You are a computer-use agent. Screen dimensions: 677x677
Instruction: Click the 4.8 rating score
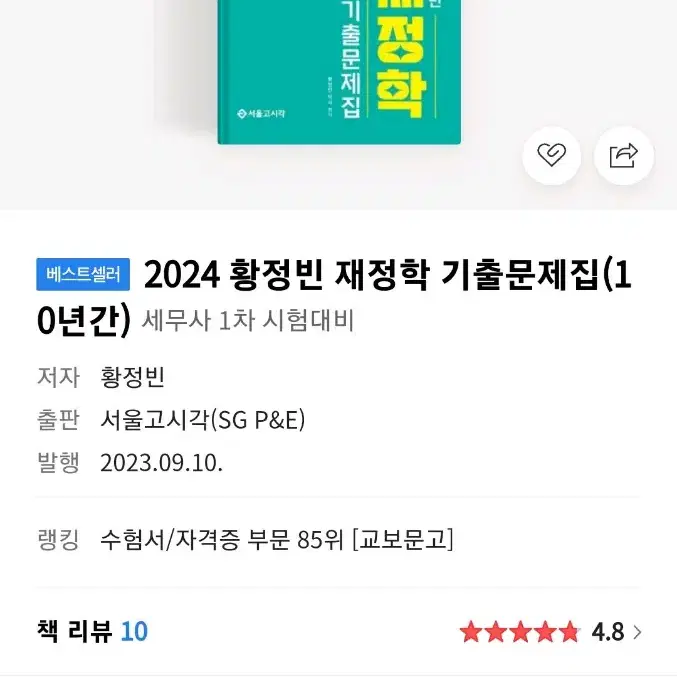point(607,633)
